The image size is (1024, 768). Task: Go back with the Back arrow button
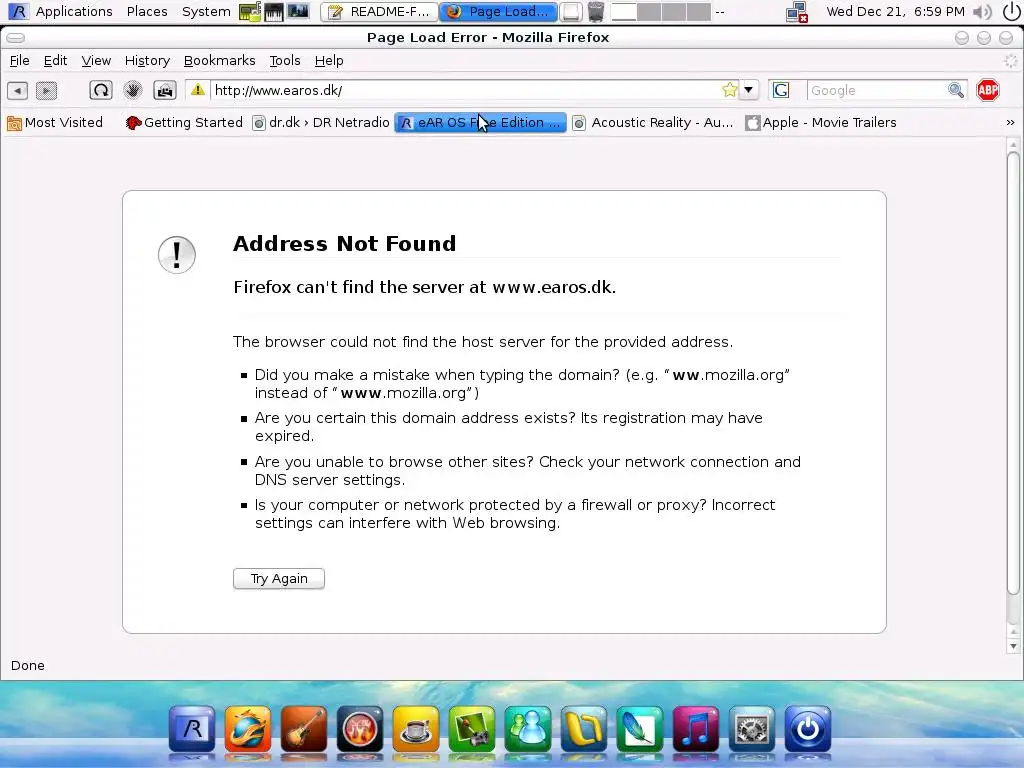point(18,90)
